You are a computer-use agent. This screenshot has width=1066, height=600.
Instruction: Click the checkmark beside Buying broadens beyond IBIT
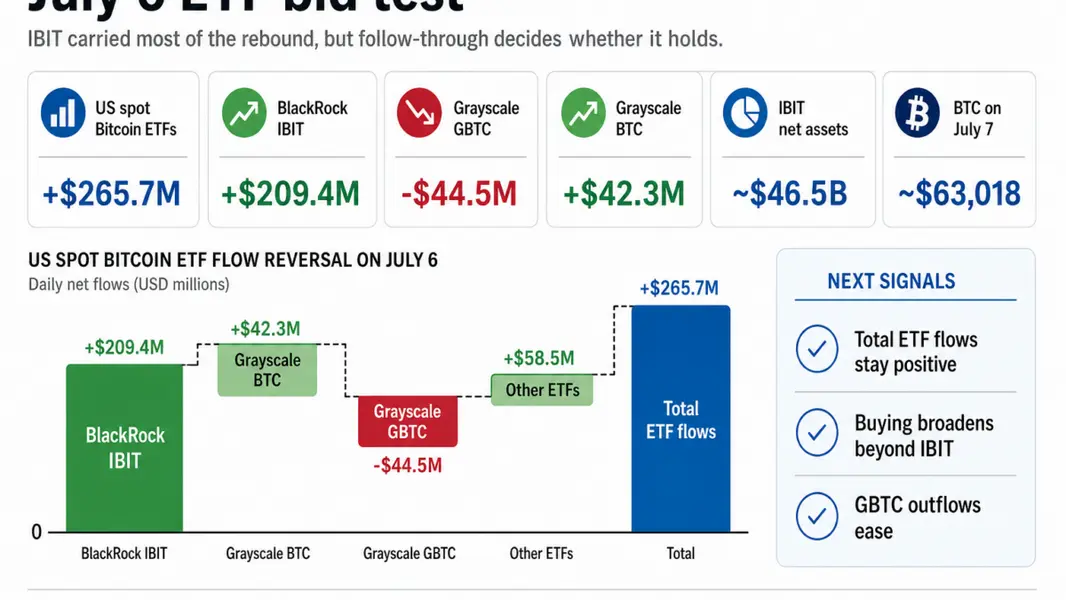coord(816,432)
